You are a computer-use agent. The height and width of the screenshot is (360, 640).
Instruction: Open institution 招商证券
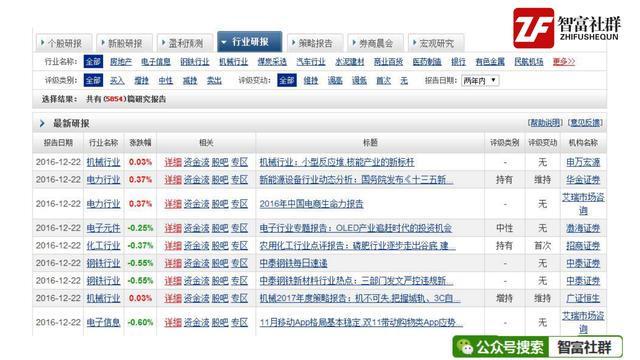[x=583, y=246]
